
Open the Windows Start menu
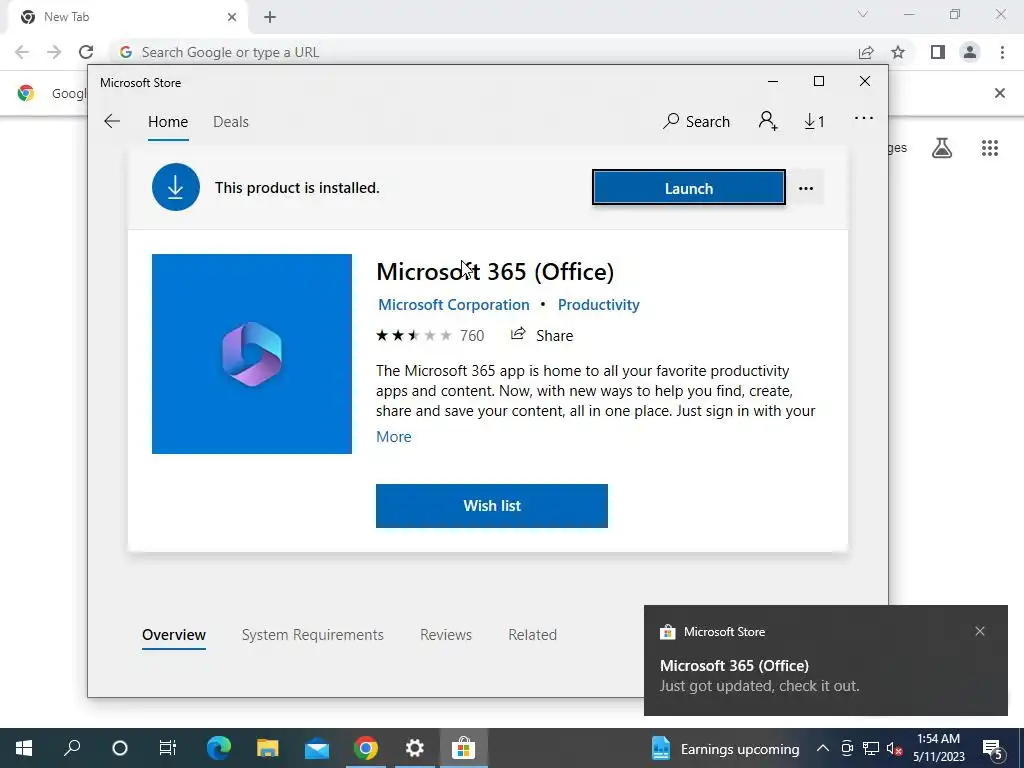point(24,748)
